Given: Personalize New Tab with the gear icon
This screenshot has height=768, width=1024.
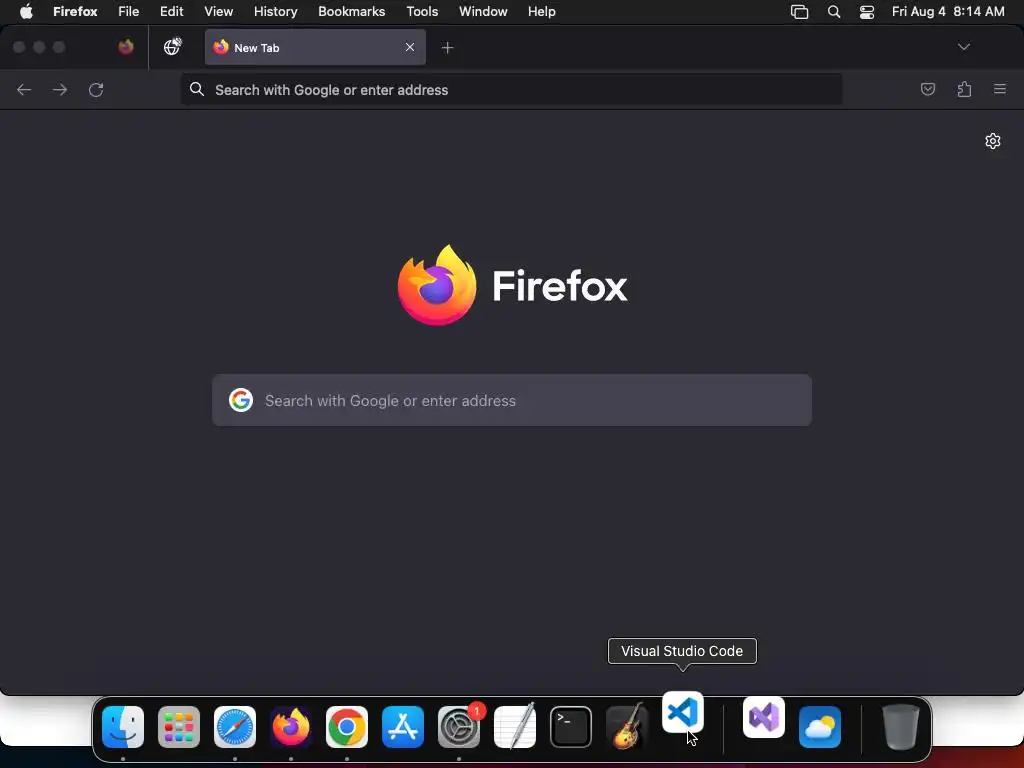Looking at the screenshot, I should [993, 141].
